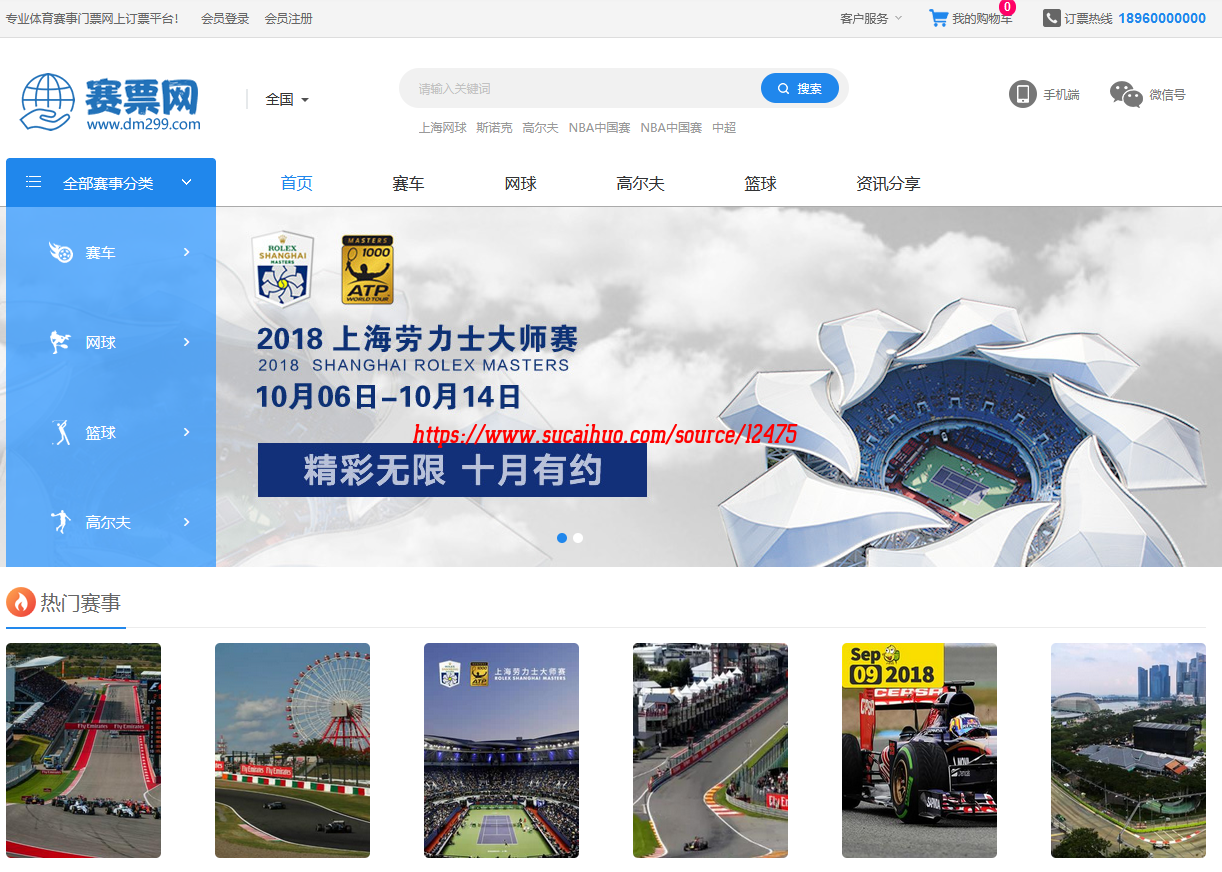
Task: Open the Ferris wheel circuit thumbnail
Action: tap(292, 750)
